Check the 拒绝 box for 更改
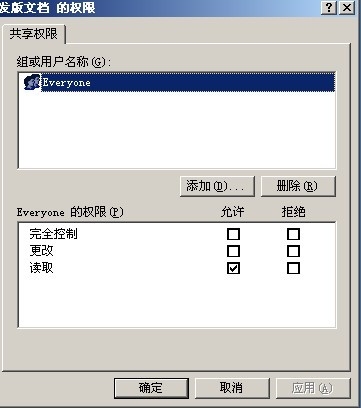 [293, 251]
